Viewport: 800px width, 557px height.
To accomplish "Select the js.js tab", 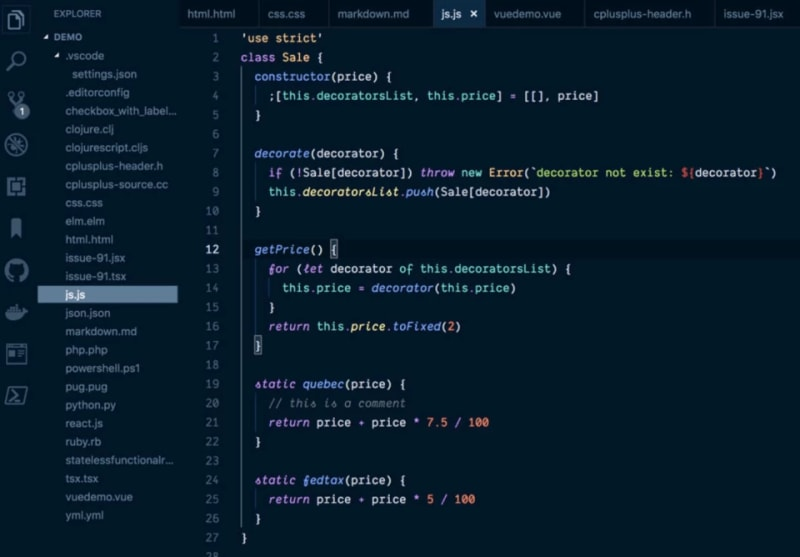I will 451,14.
